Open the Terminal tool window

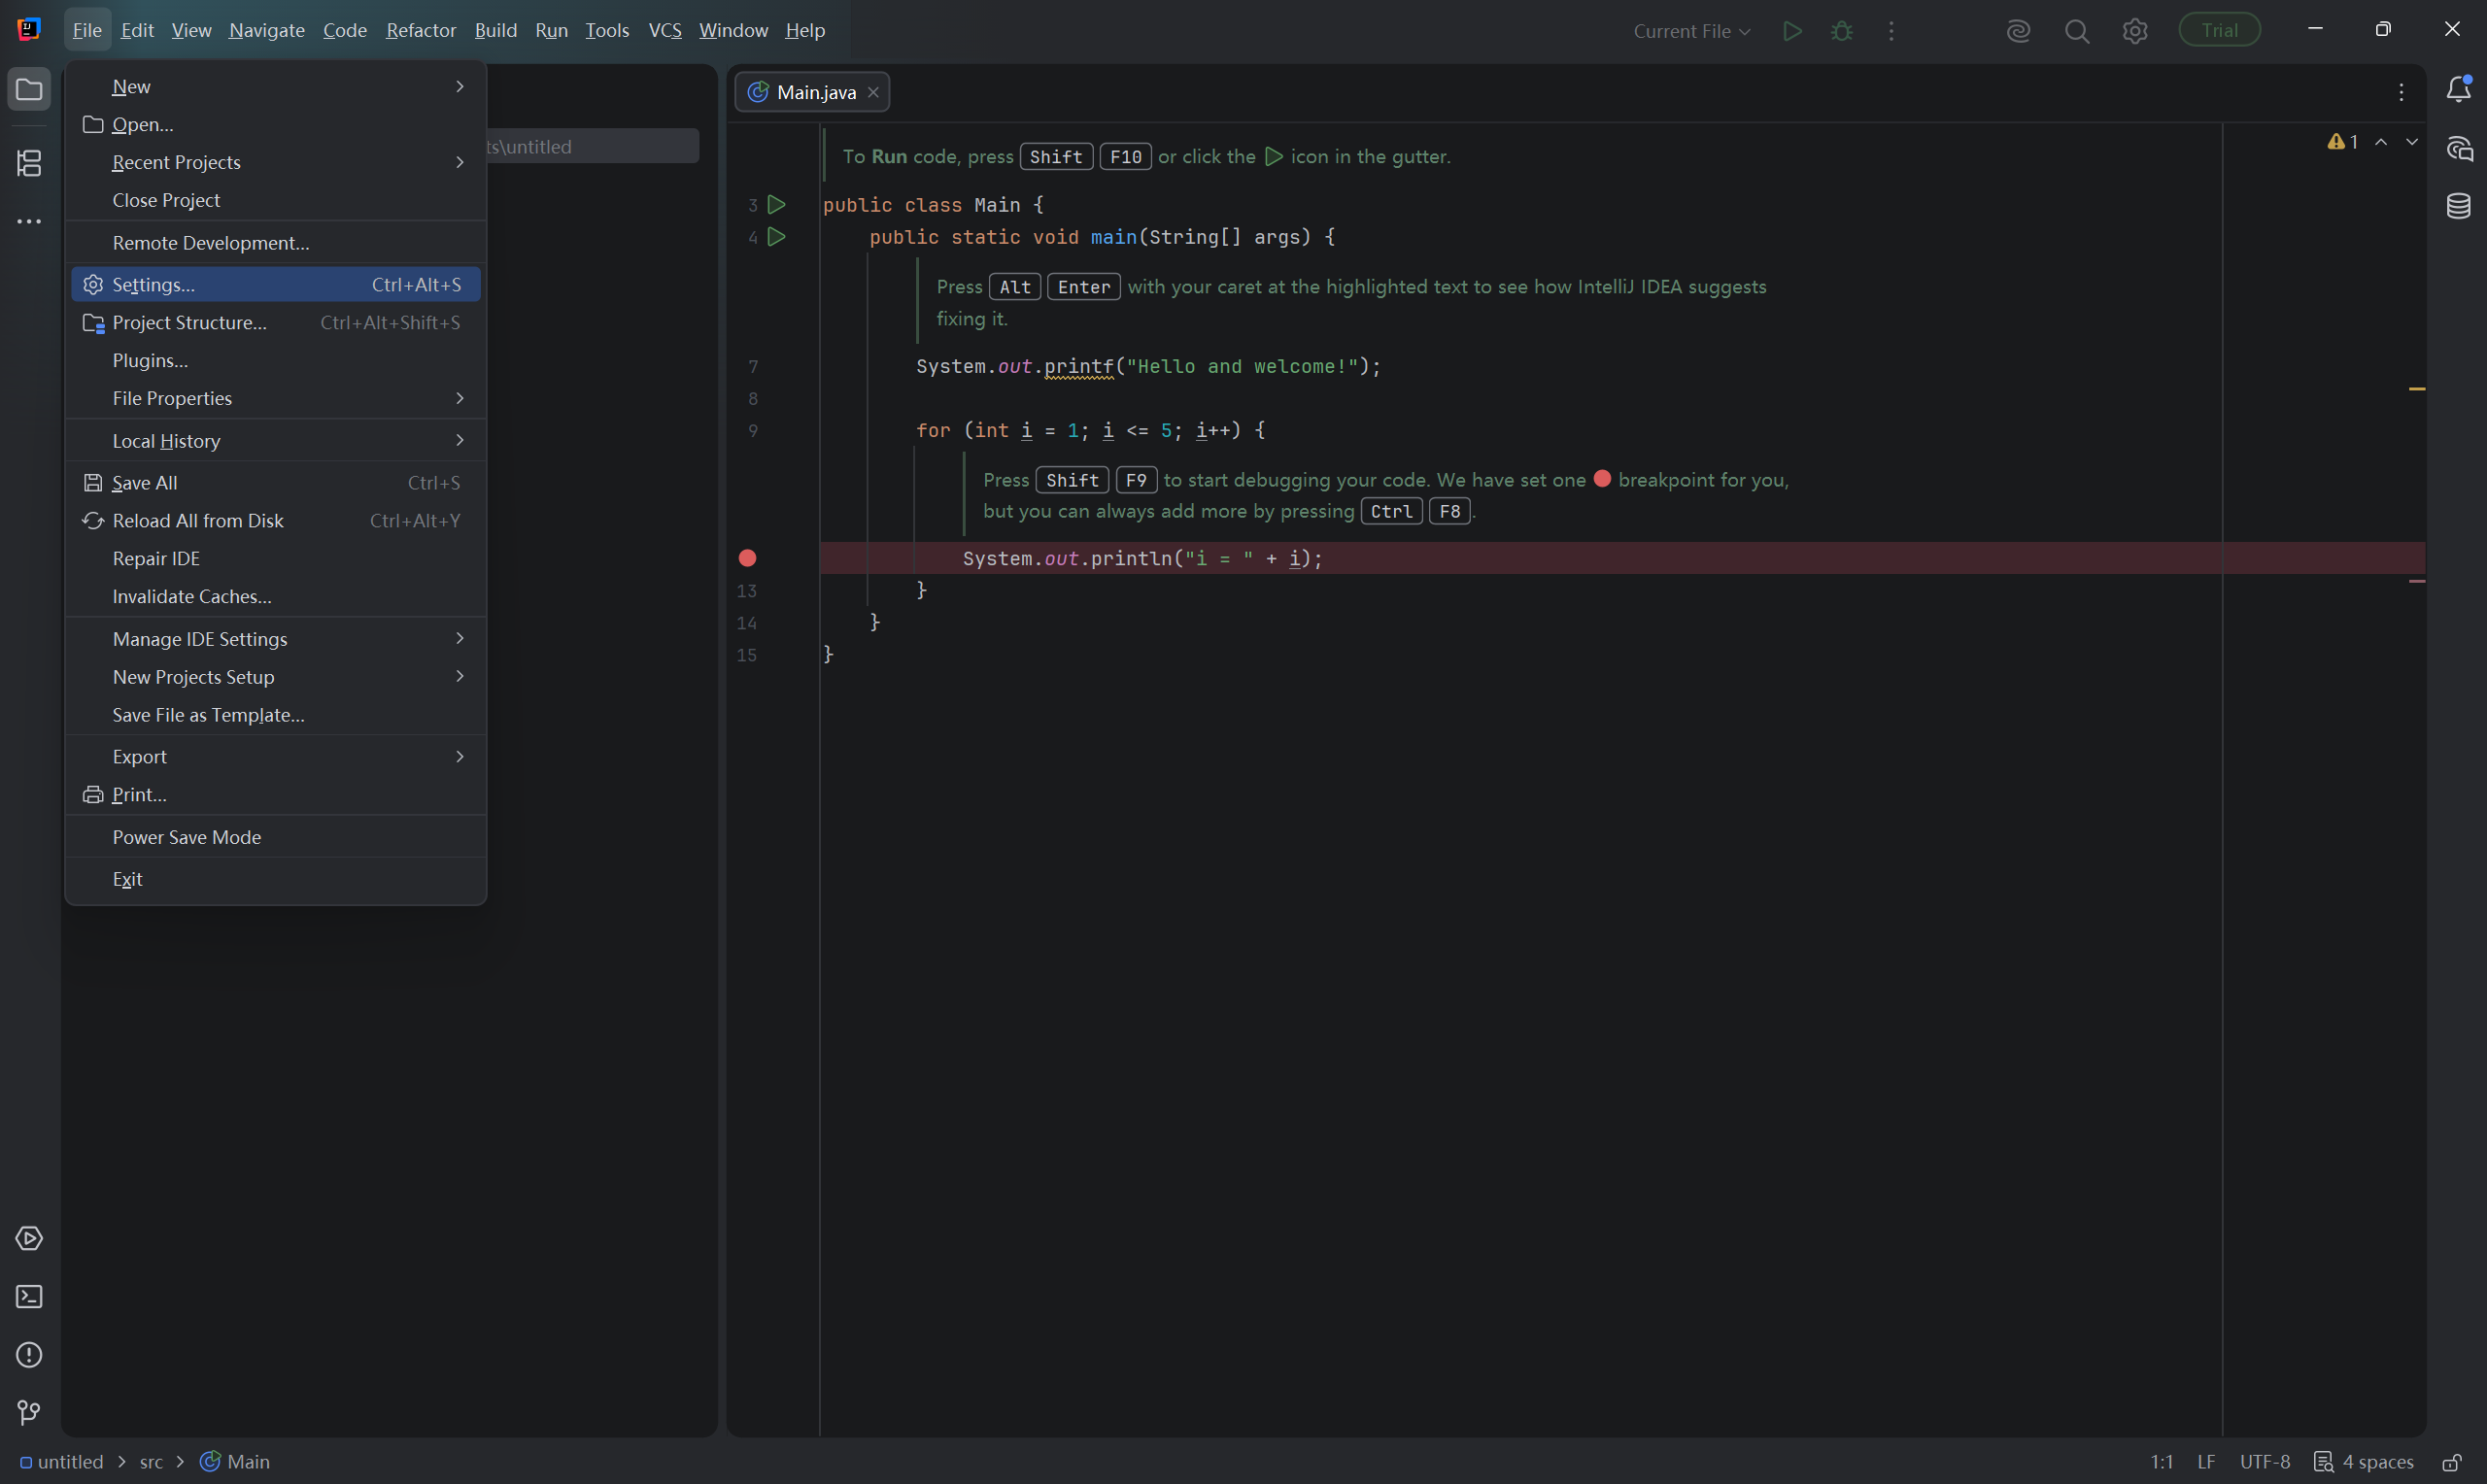(29, 1296)
